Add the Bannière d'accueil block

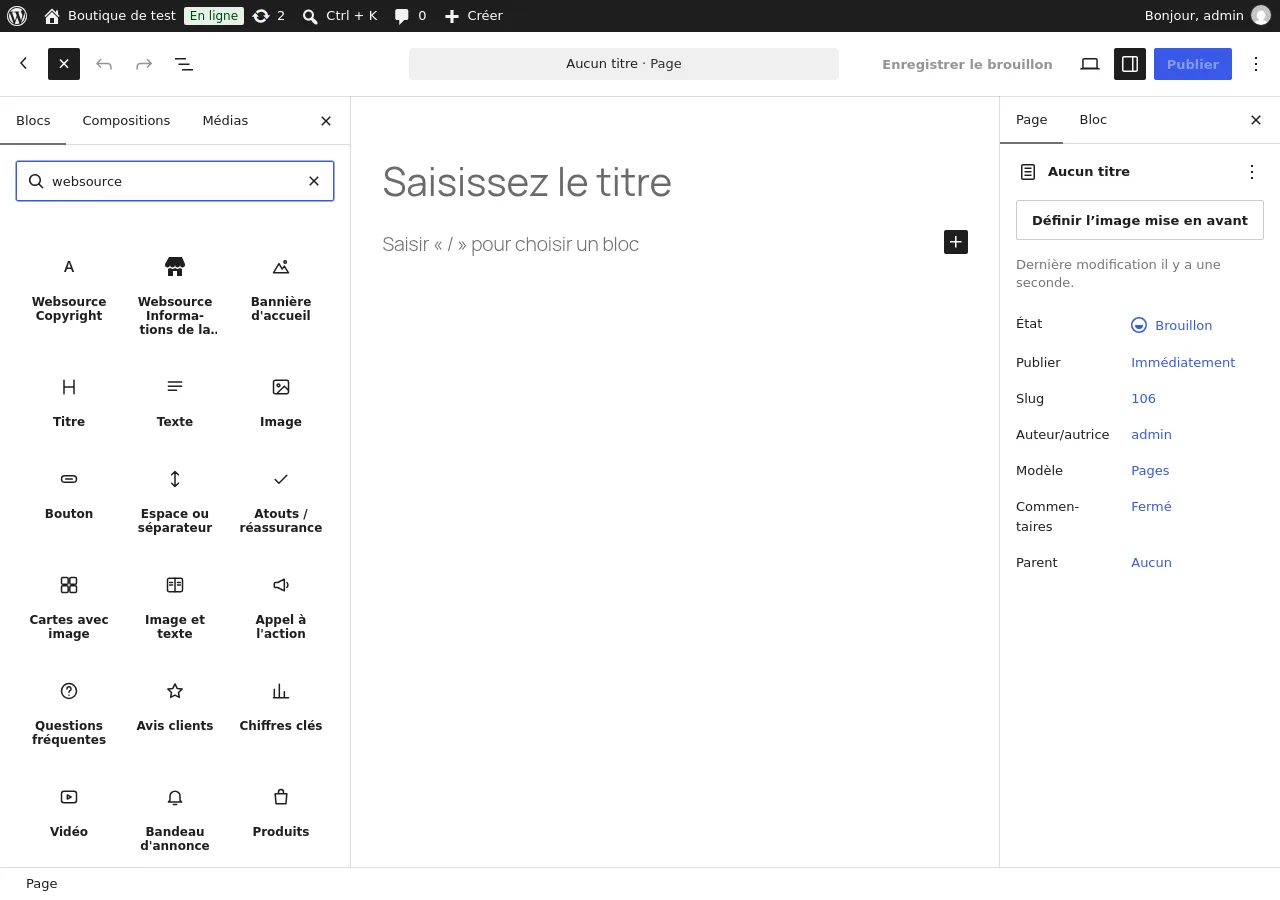(281, 288)
